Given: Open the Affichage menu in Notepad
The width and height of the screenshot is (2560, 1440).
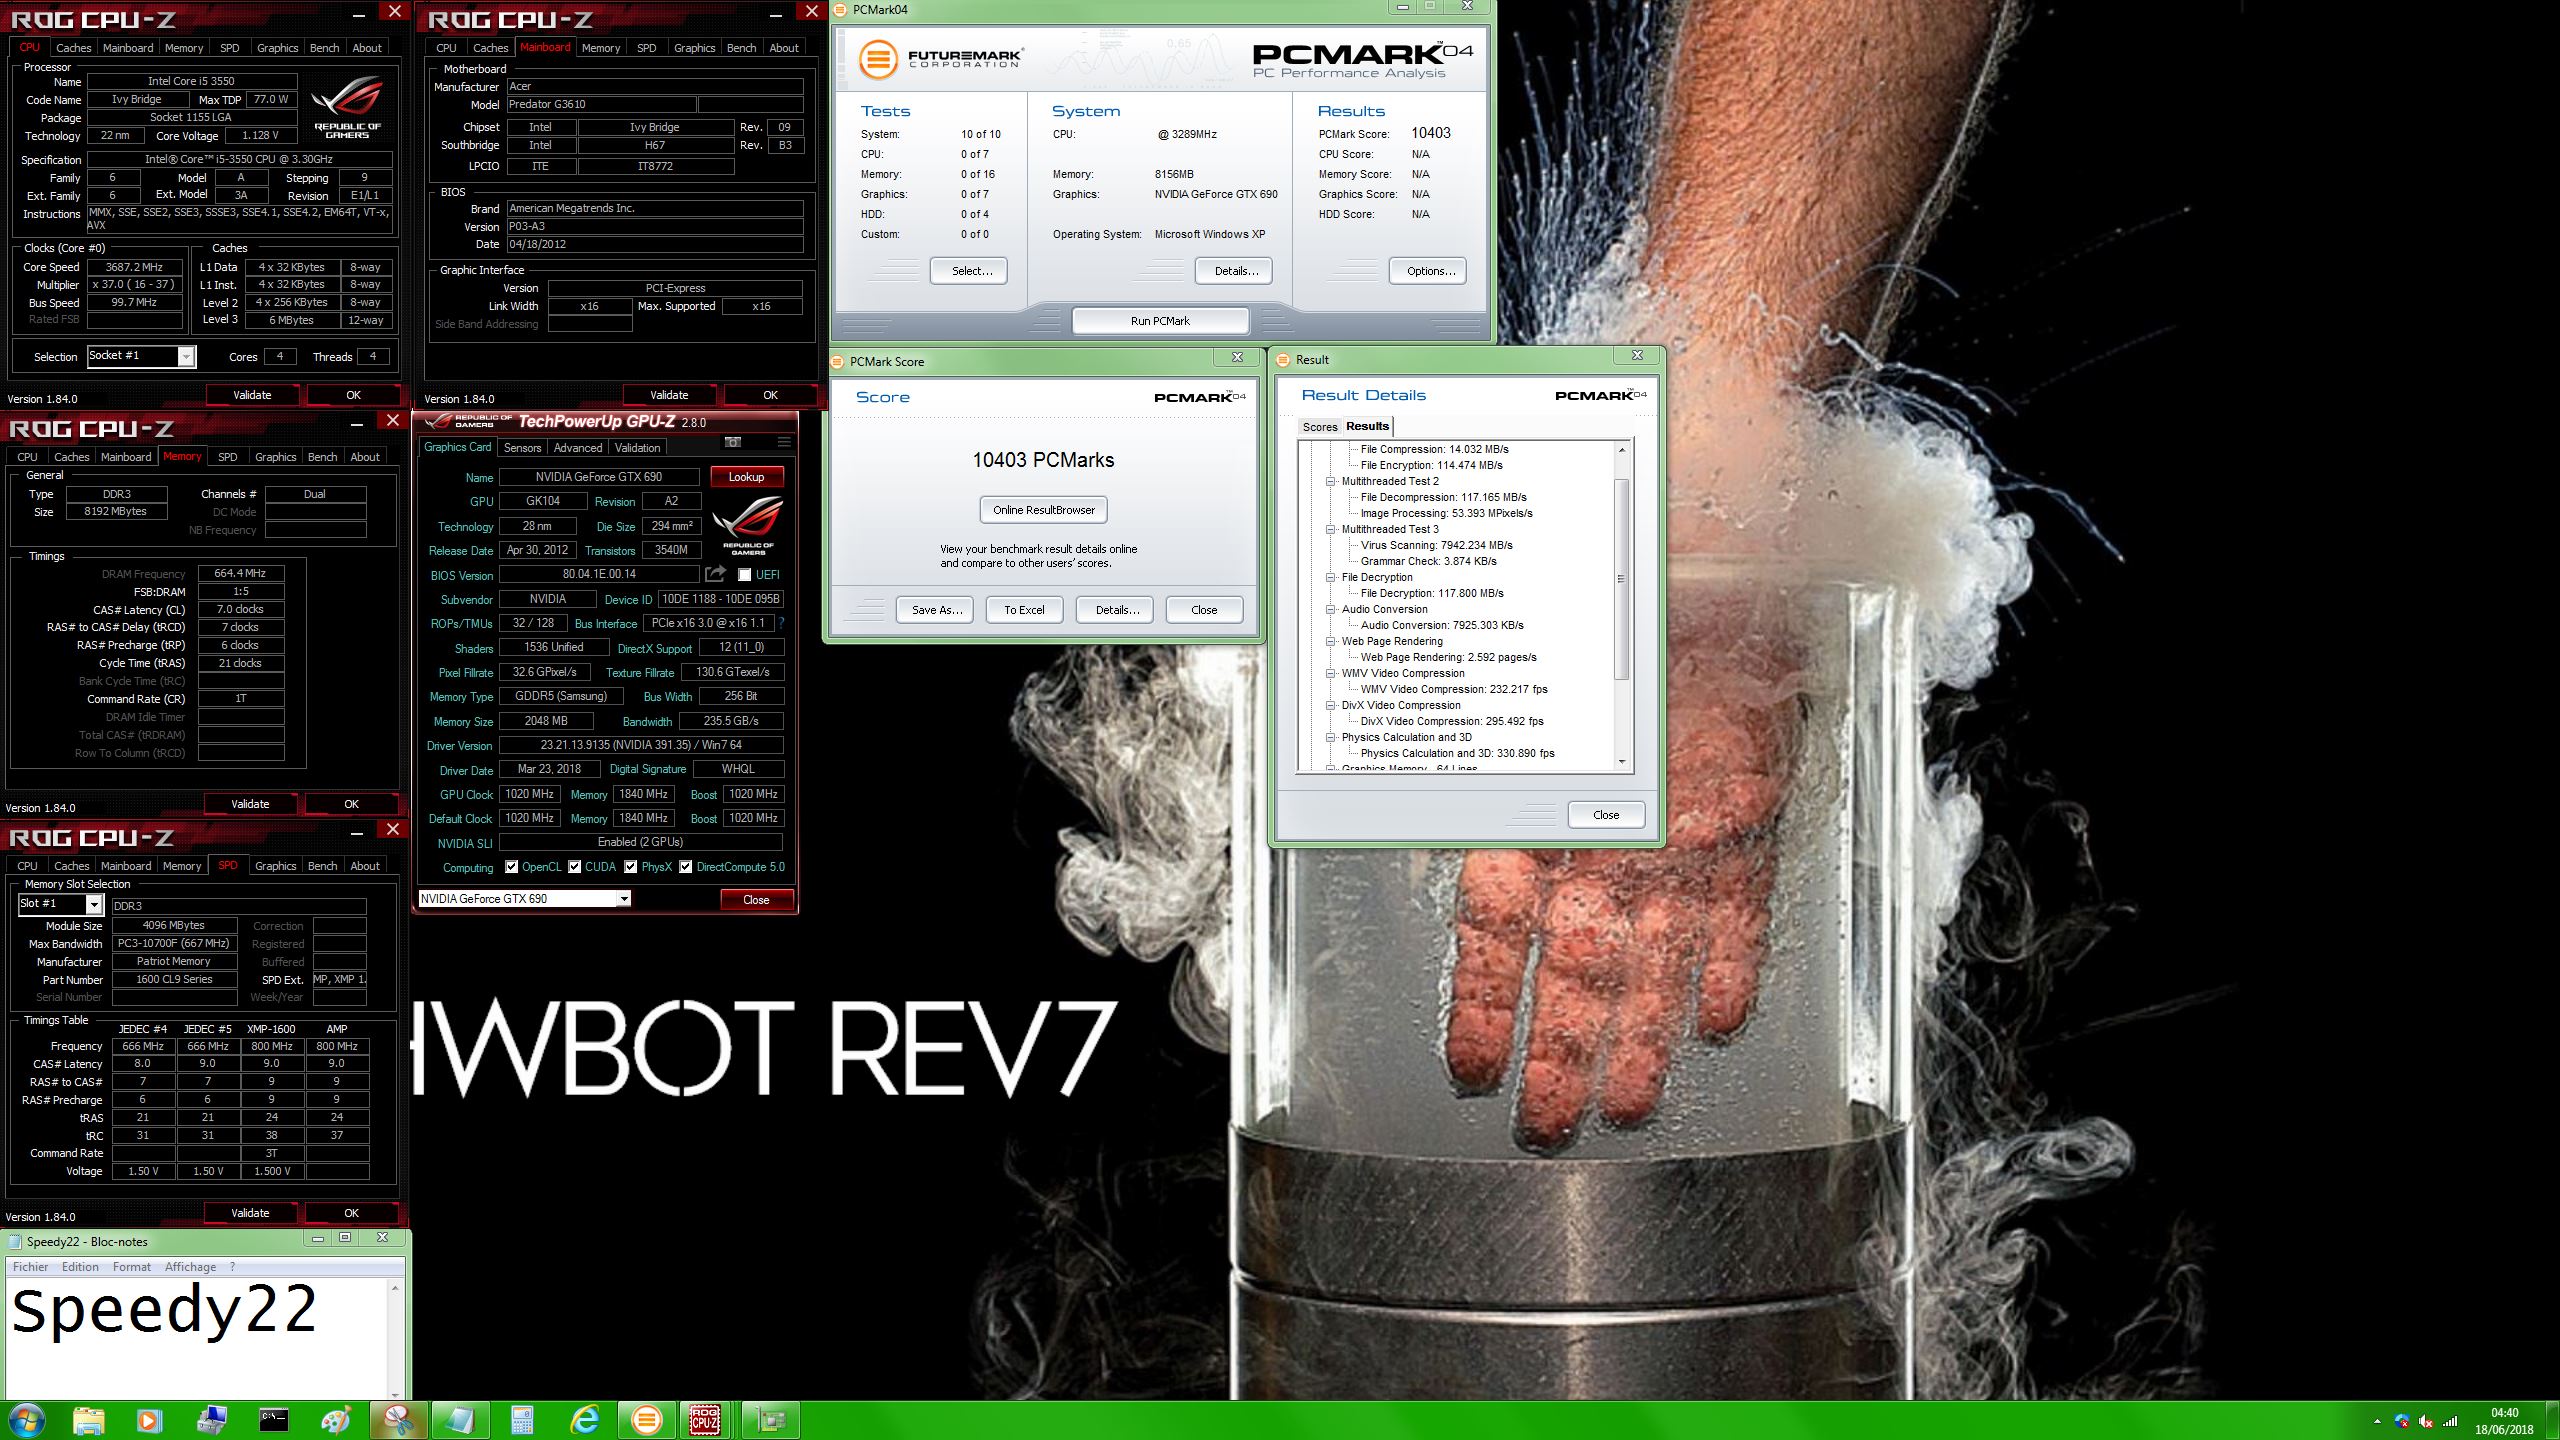Looking at the screenshot, I should tap(190, 1266).
